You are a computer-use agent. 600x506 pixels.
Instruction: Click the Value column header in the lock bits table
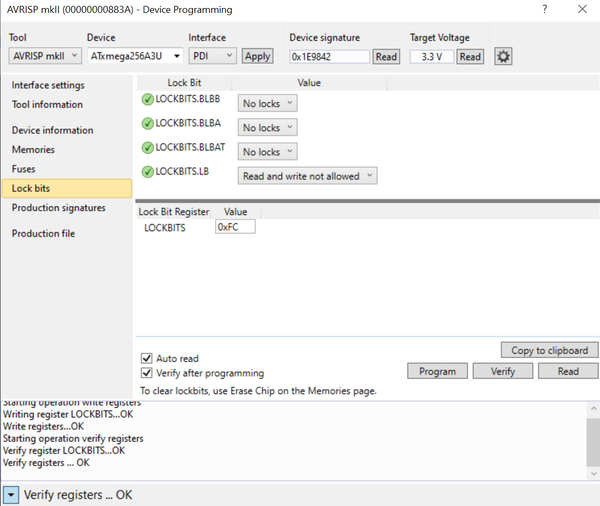click(309, 83)
